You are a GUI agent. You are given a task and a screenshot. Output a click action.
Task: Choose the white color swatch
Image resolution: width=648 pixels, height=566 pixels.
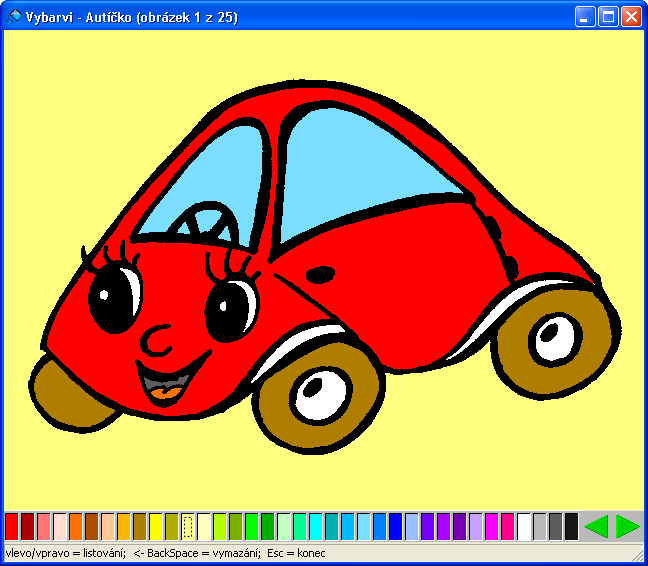pyautogui.click(x=524, y=526)
